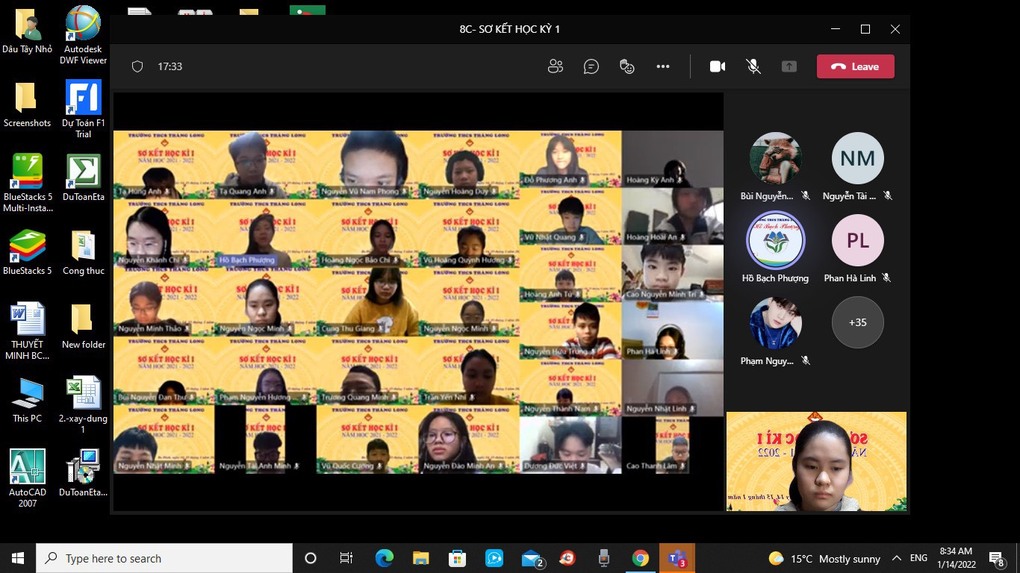The height and width of the screenshot is (573, 1020).
Task: Open the Windows Start menu
Action: pyautogui.click(x=18, y=558)
